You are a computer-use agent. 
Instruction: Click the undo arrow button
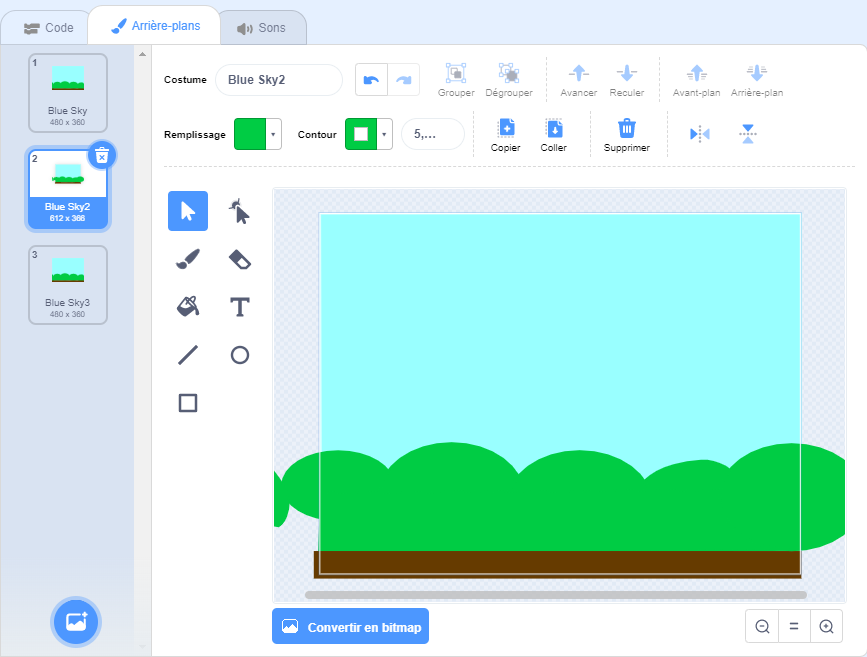372,80
